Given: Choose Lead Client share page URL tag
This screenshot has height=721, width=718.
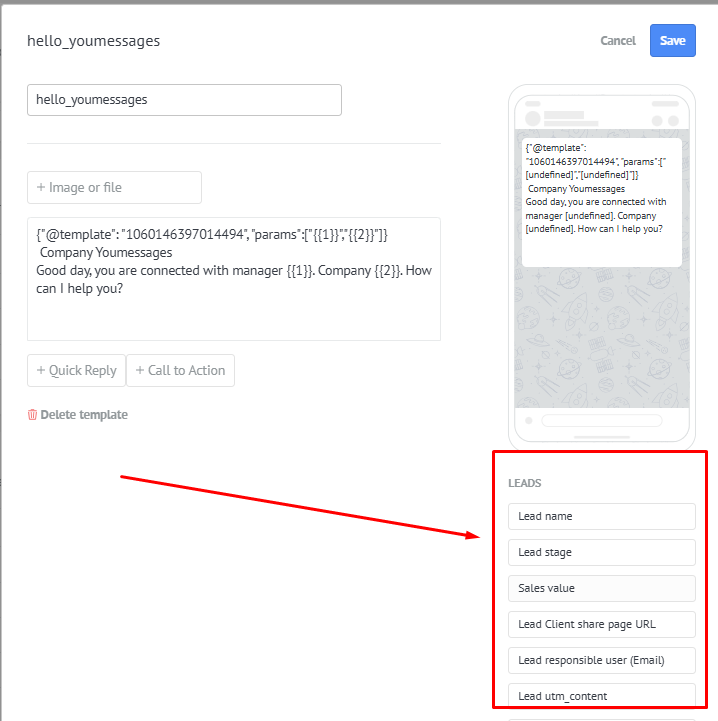Looking at the screenshot, I should [602, 624].
